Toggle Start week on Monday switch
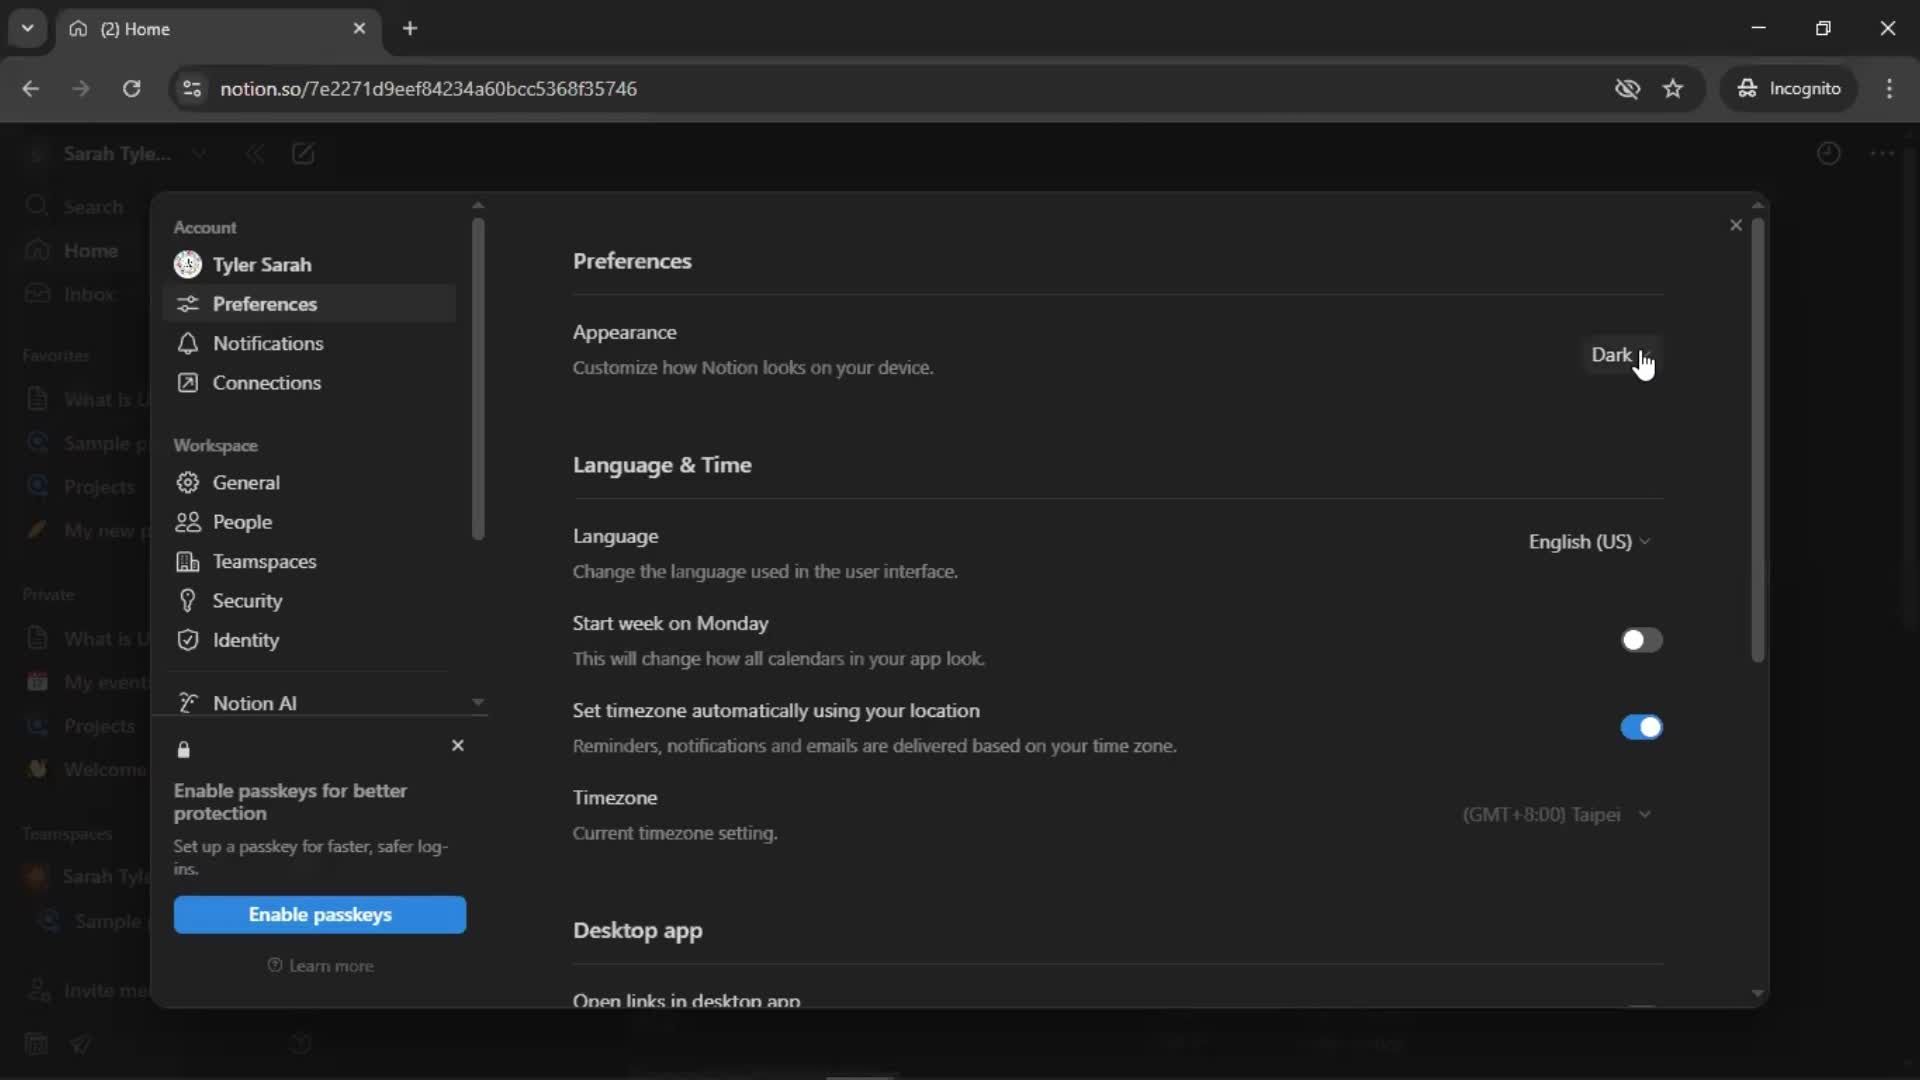Image resolution: width=1920 pixels, height=1080 pixels. tap(1641, 640)
